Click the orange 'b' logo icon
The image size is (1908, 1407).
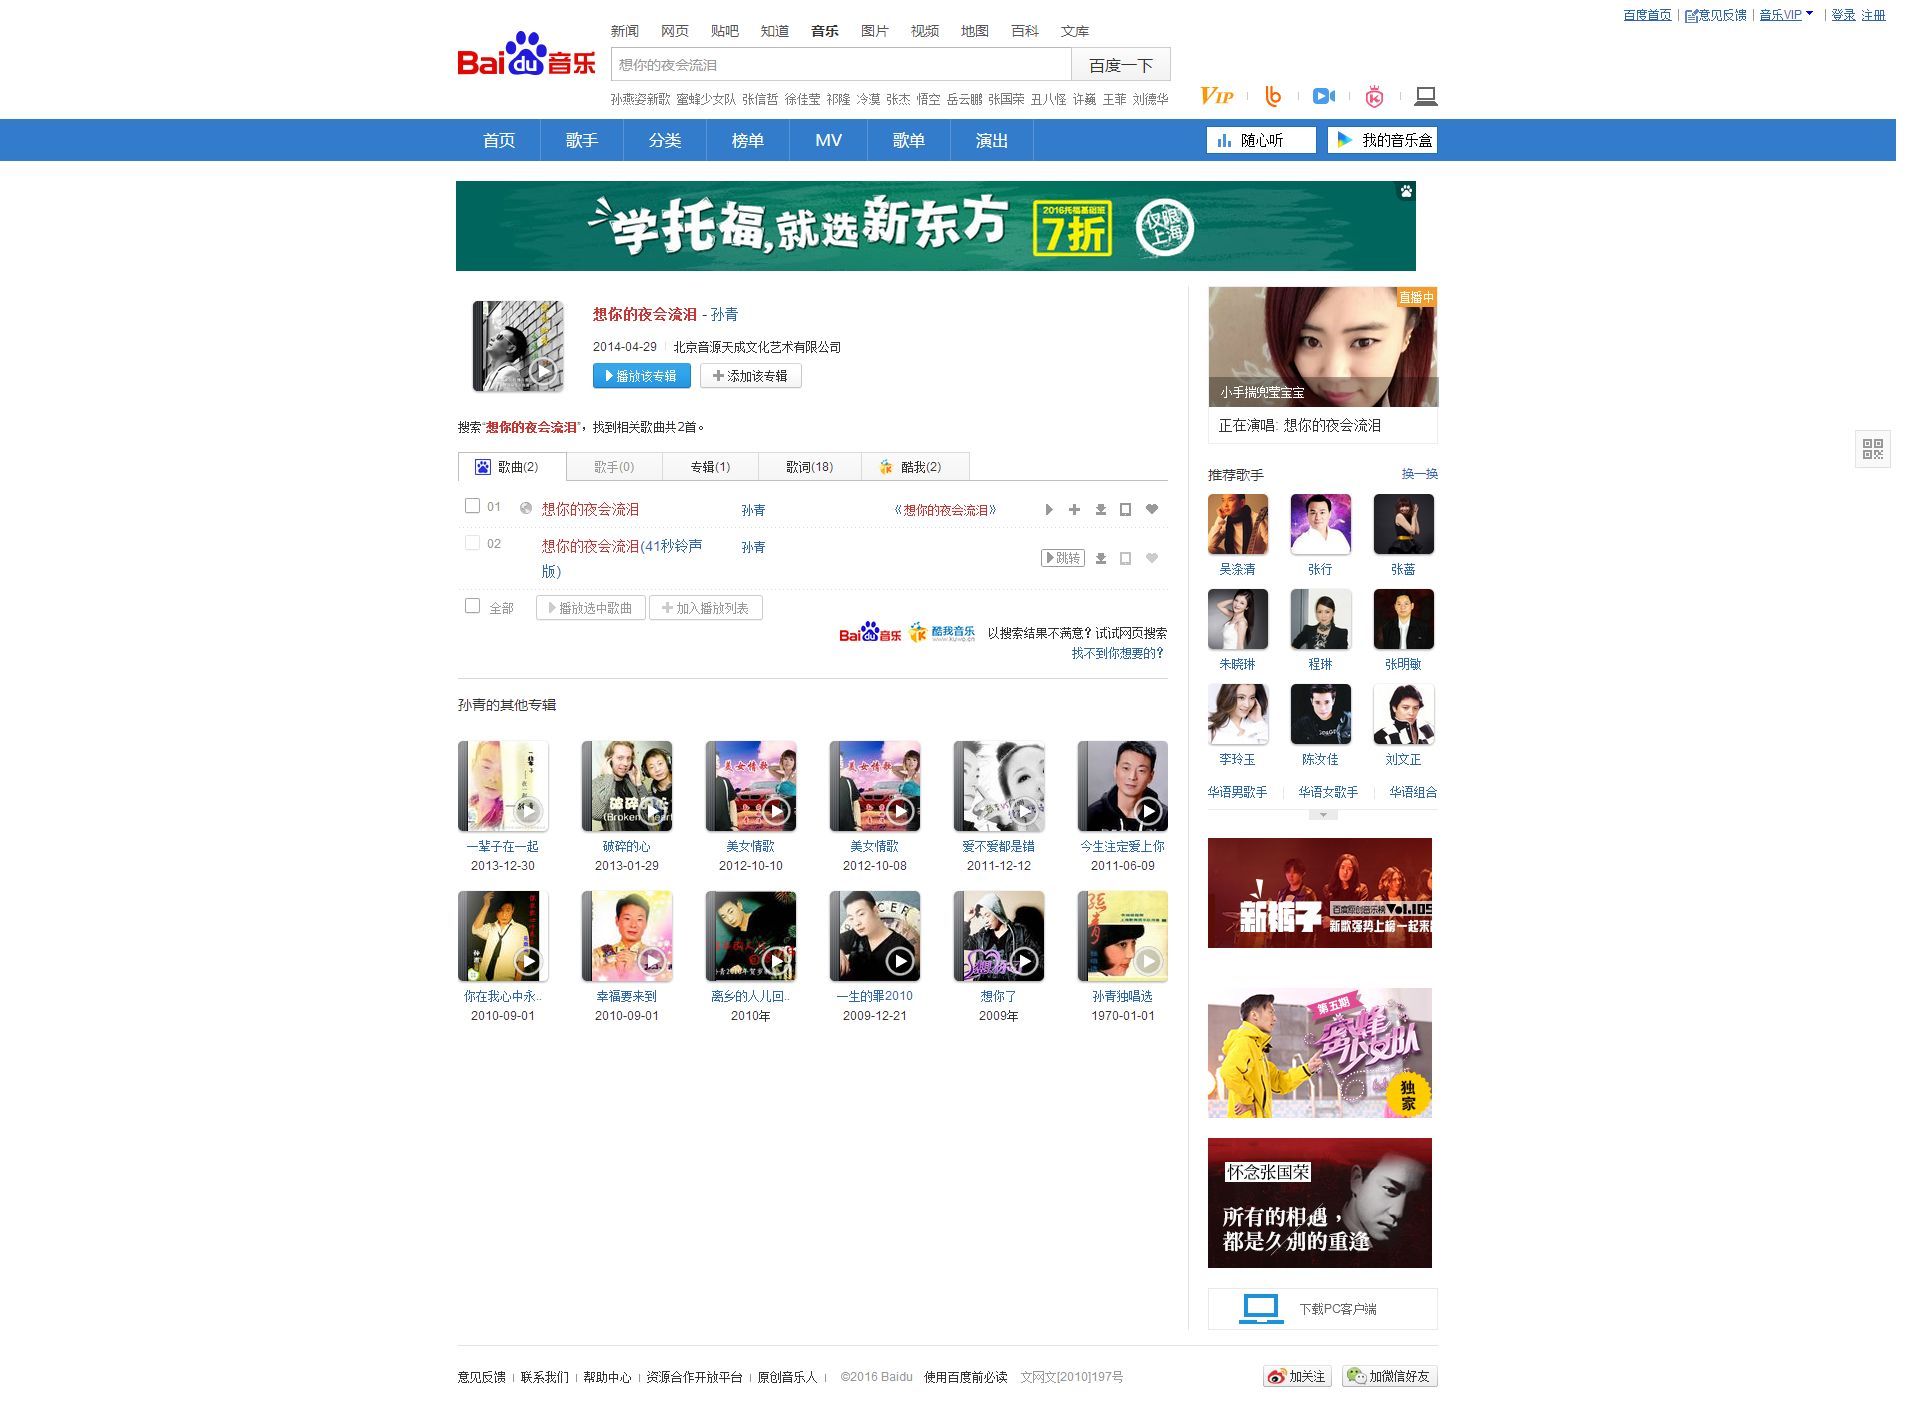[x=1273, y=96]
